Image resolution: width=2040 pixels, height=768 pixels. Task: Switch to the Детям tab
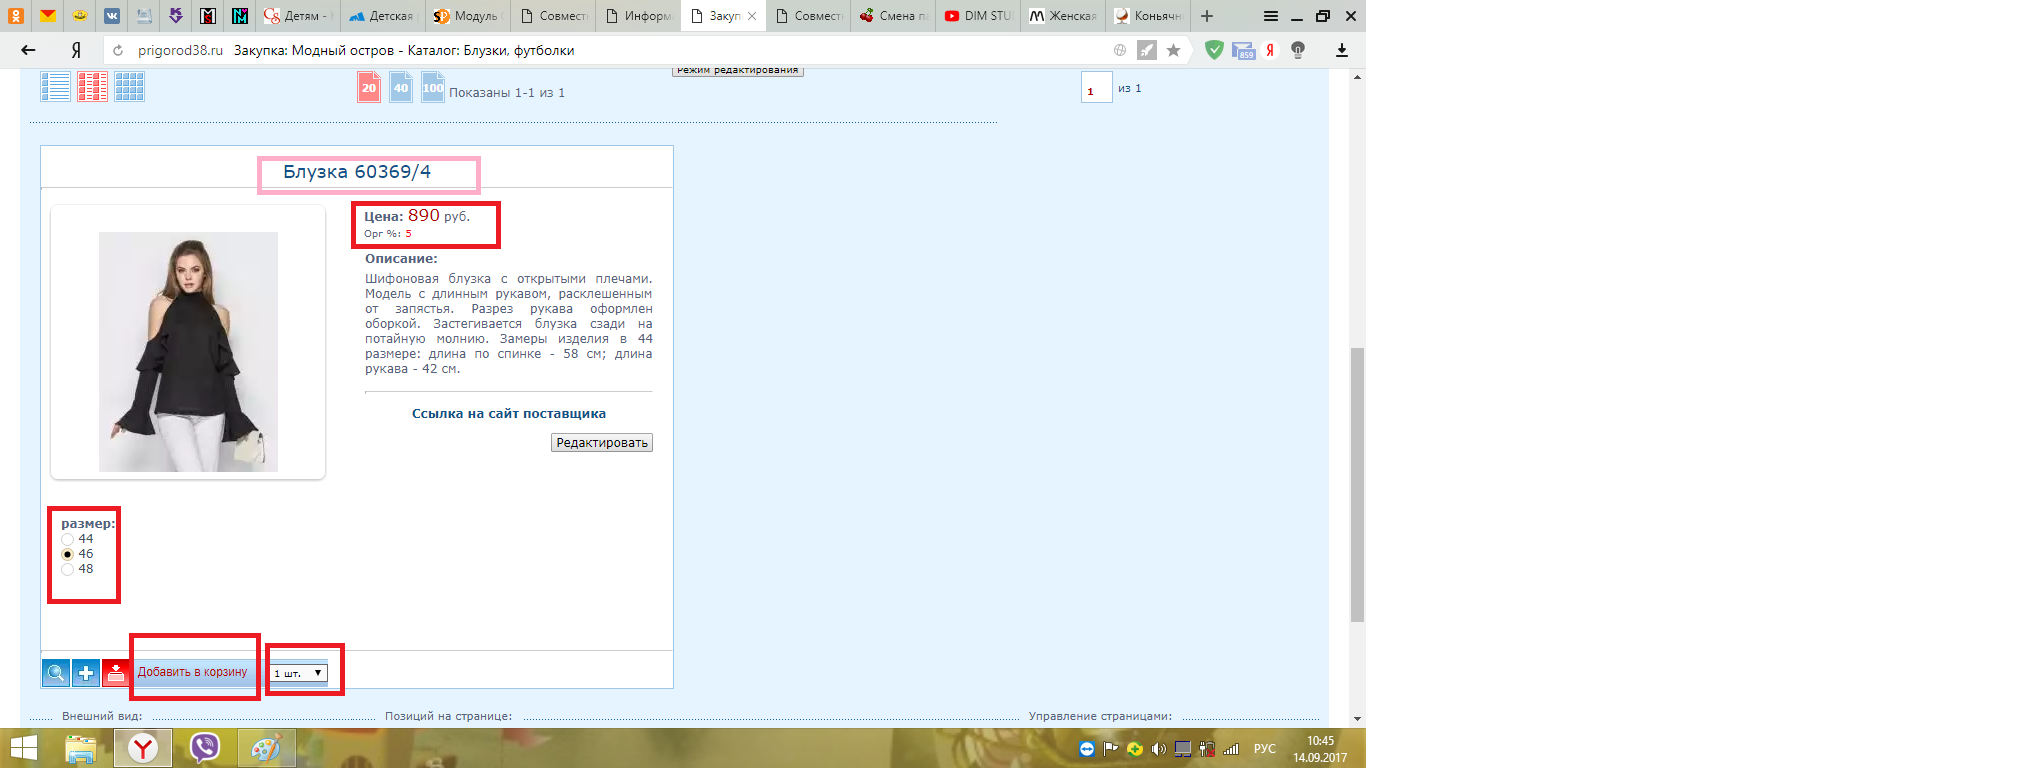point(297,16)
